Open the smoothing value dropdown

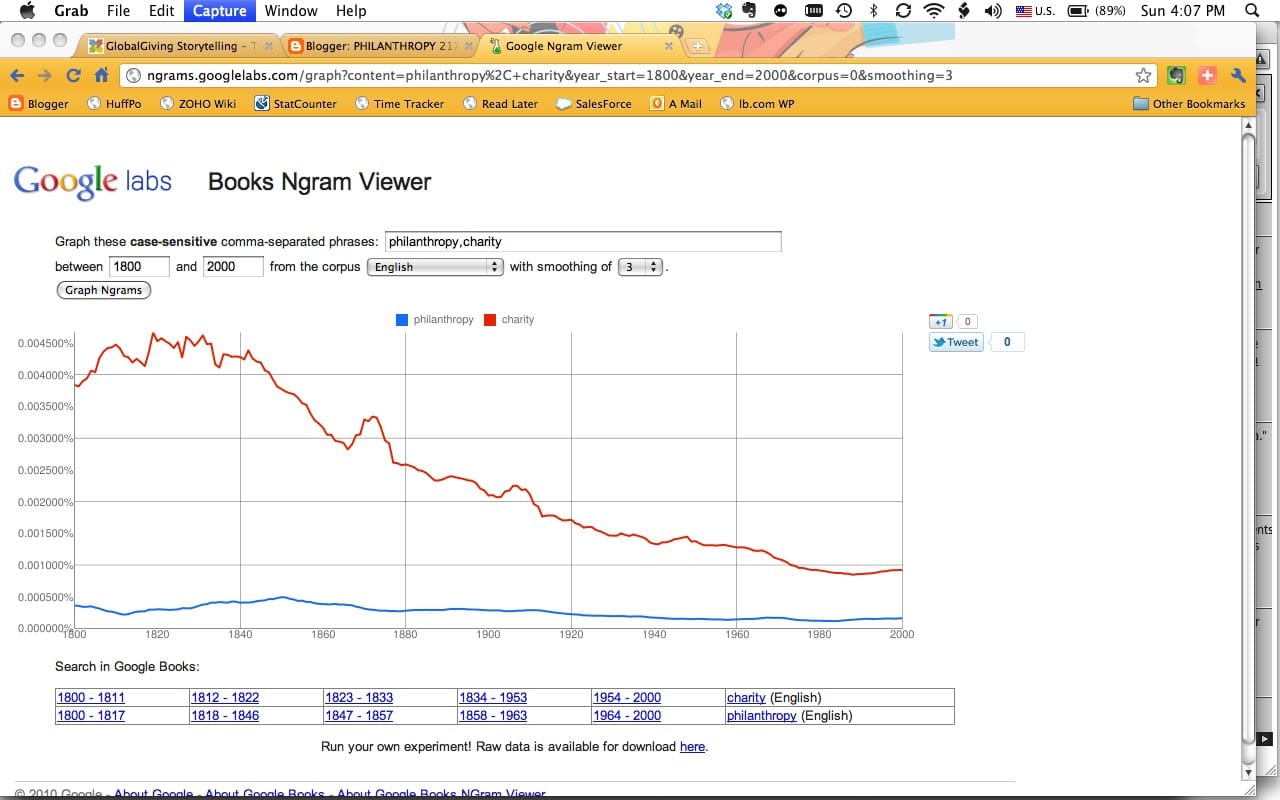coord(640,267)
